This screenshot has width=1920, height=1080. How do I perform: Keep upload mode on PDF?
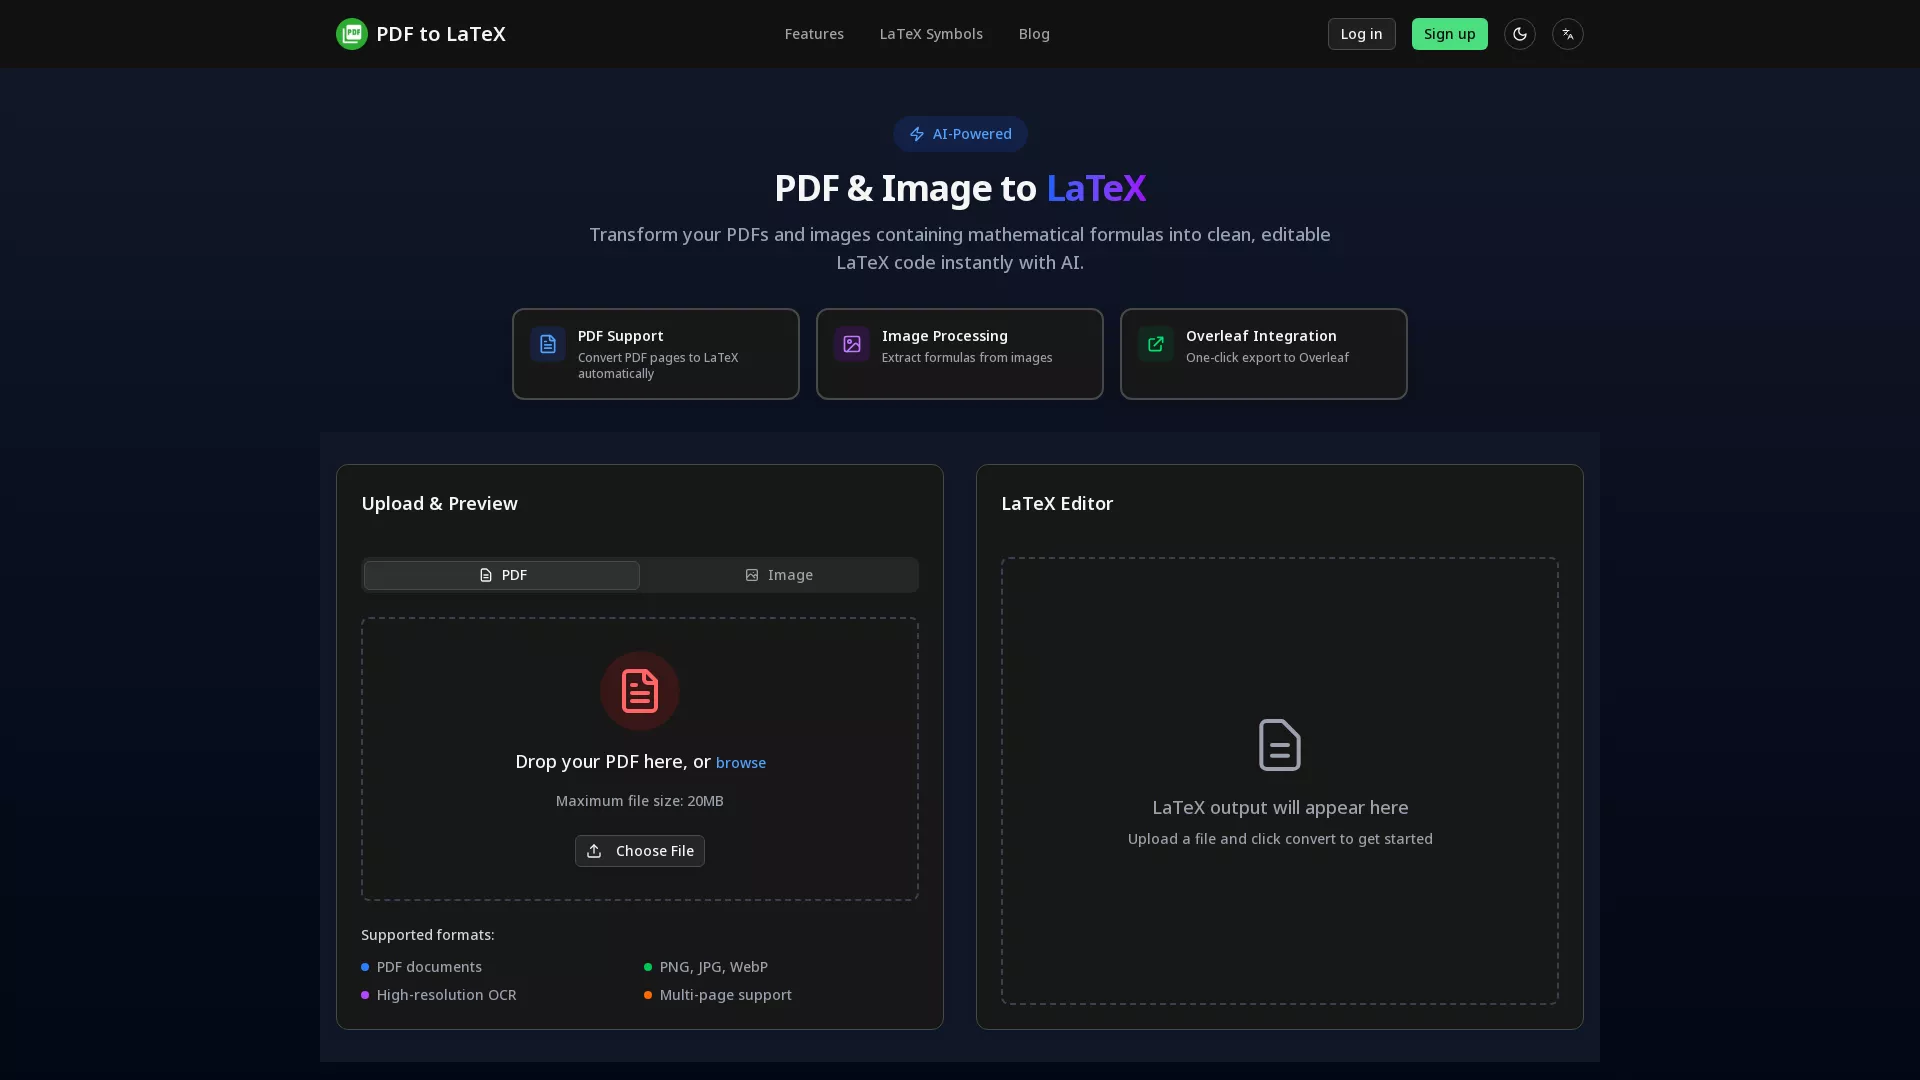(x=501, y=575)
